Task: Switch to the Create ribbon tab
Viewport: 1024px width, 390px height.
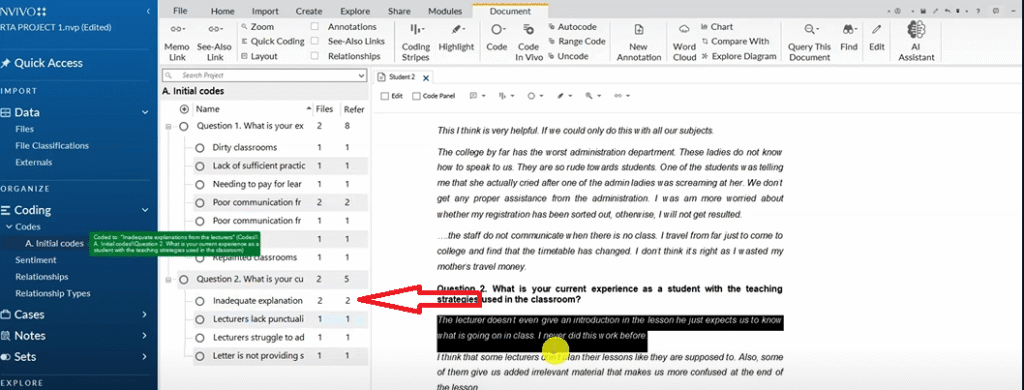Action: (309, 11)
